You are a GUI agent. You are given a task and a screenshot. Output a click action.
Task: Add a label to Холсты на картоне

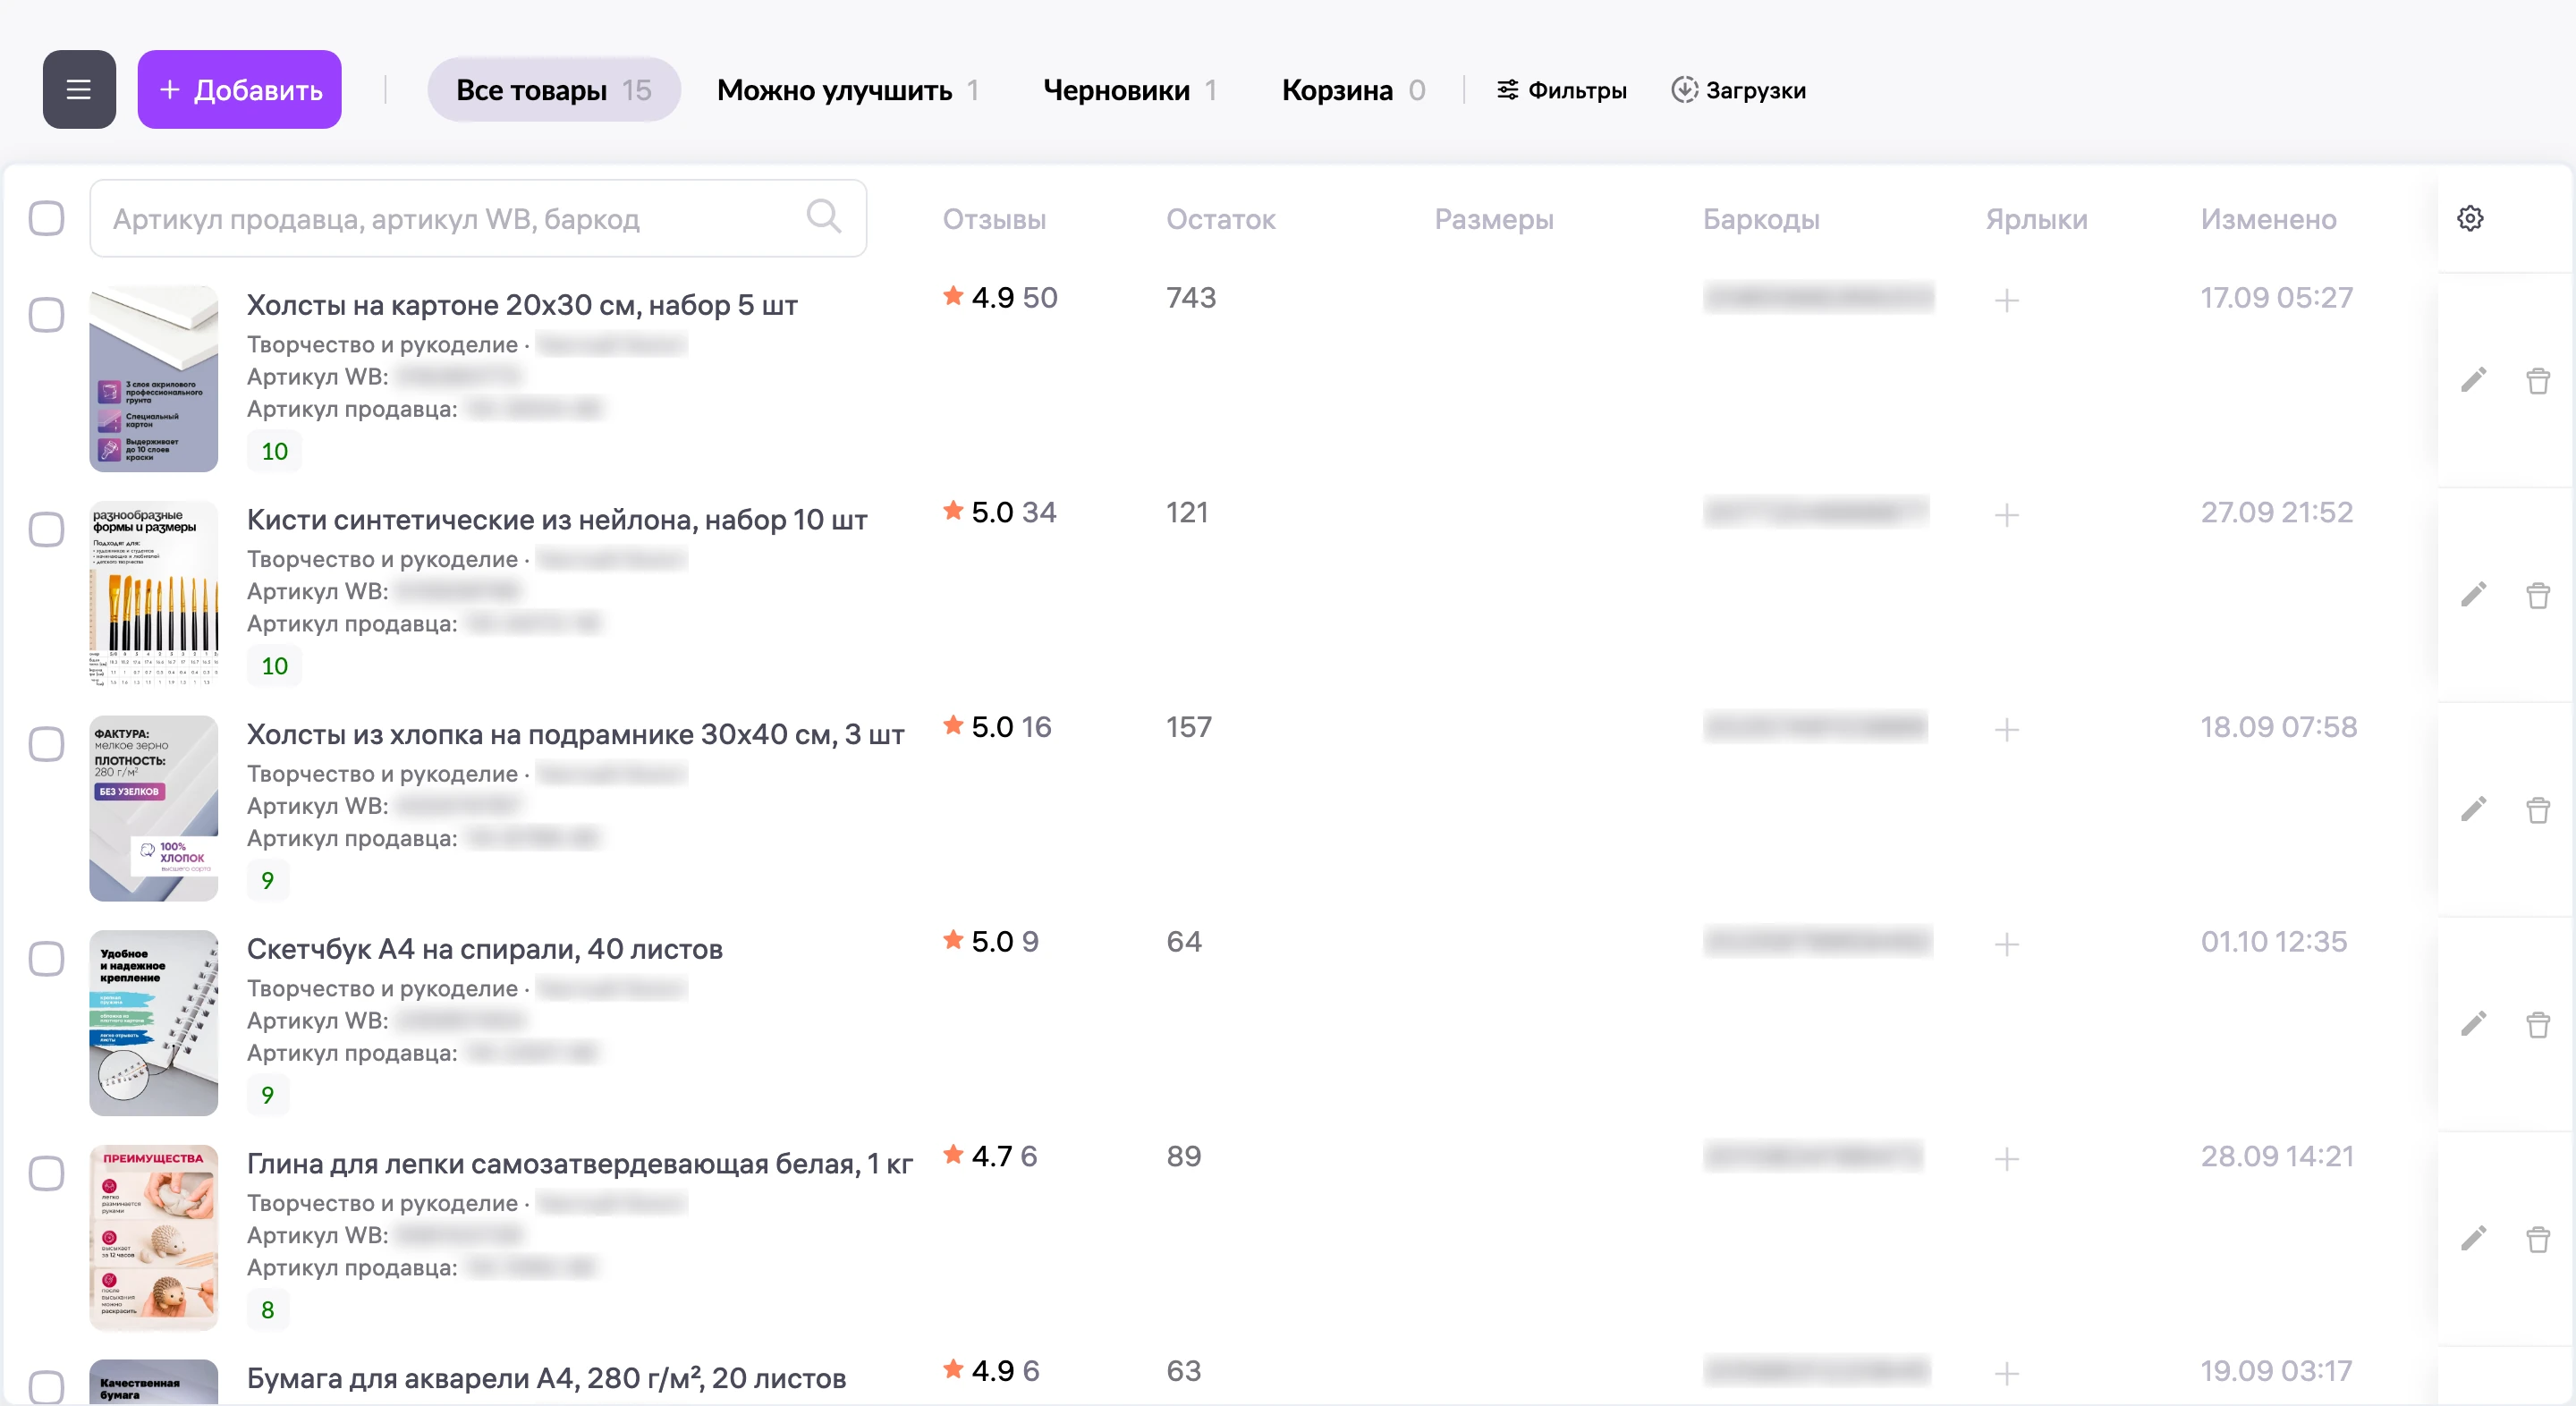coord(2006,300)
